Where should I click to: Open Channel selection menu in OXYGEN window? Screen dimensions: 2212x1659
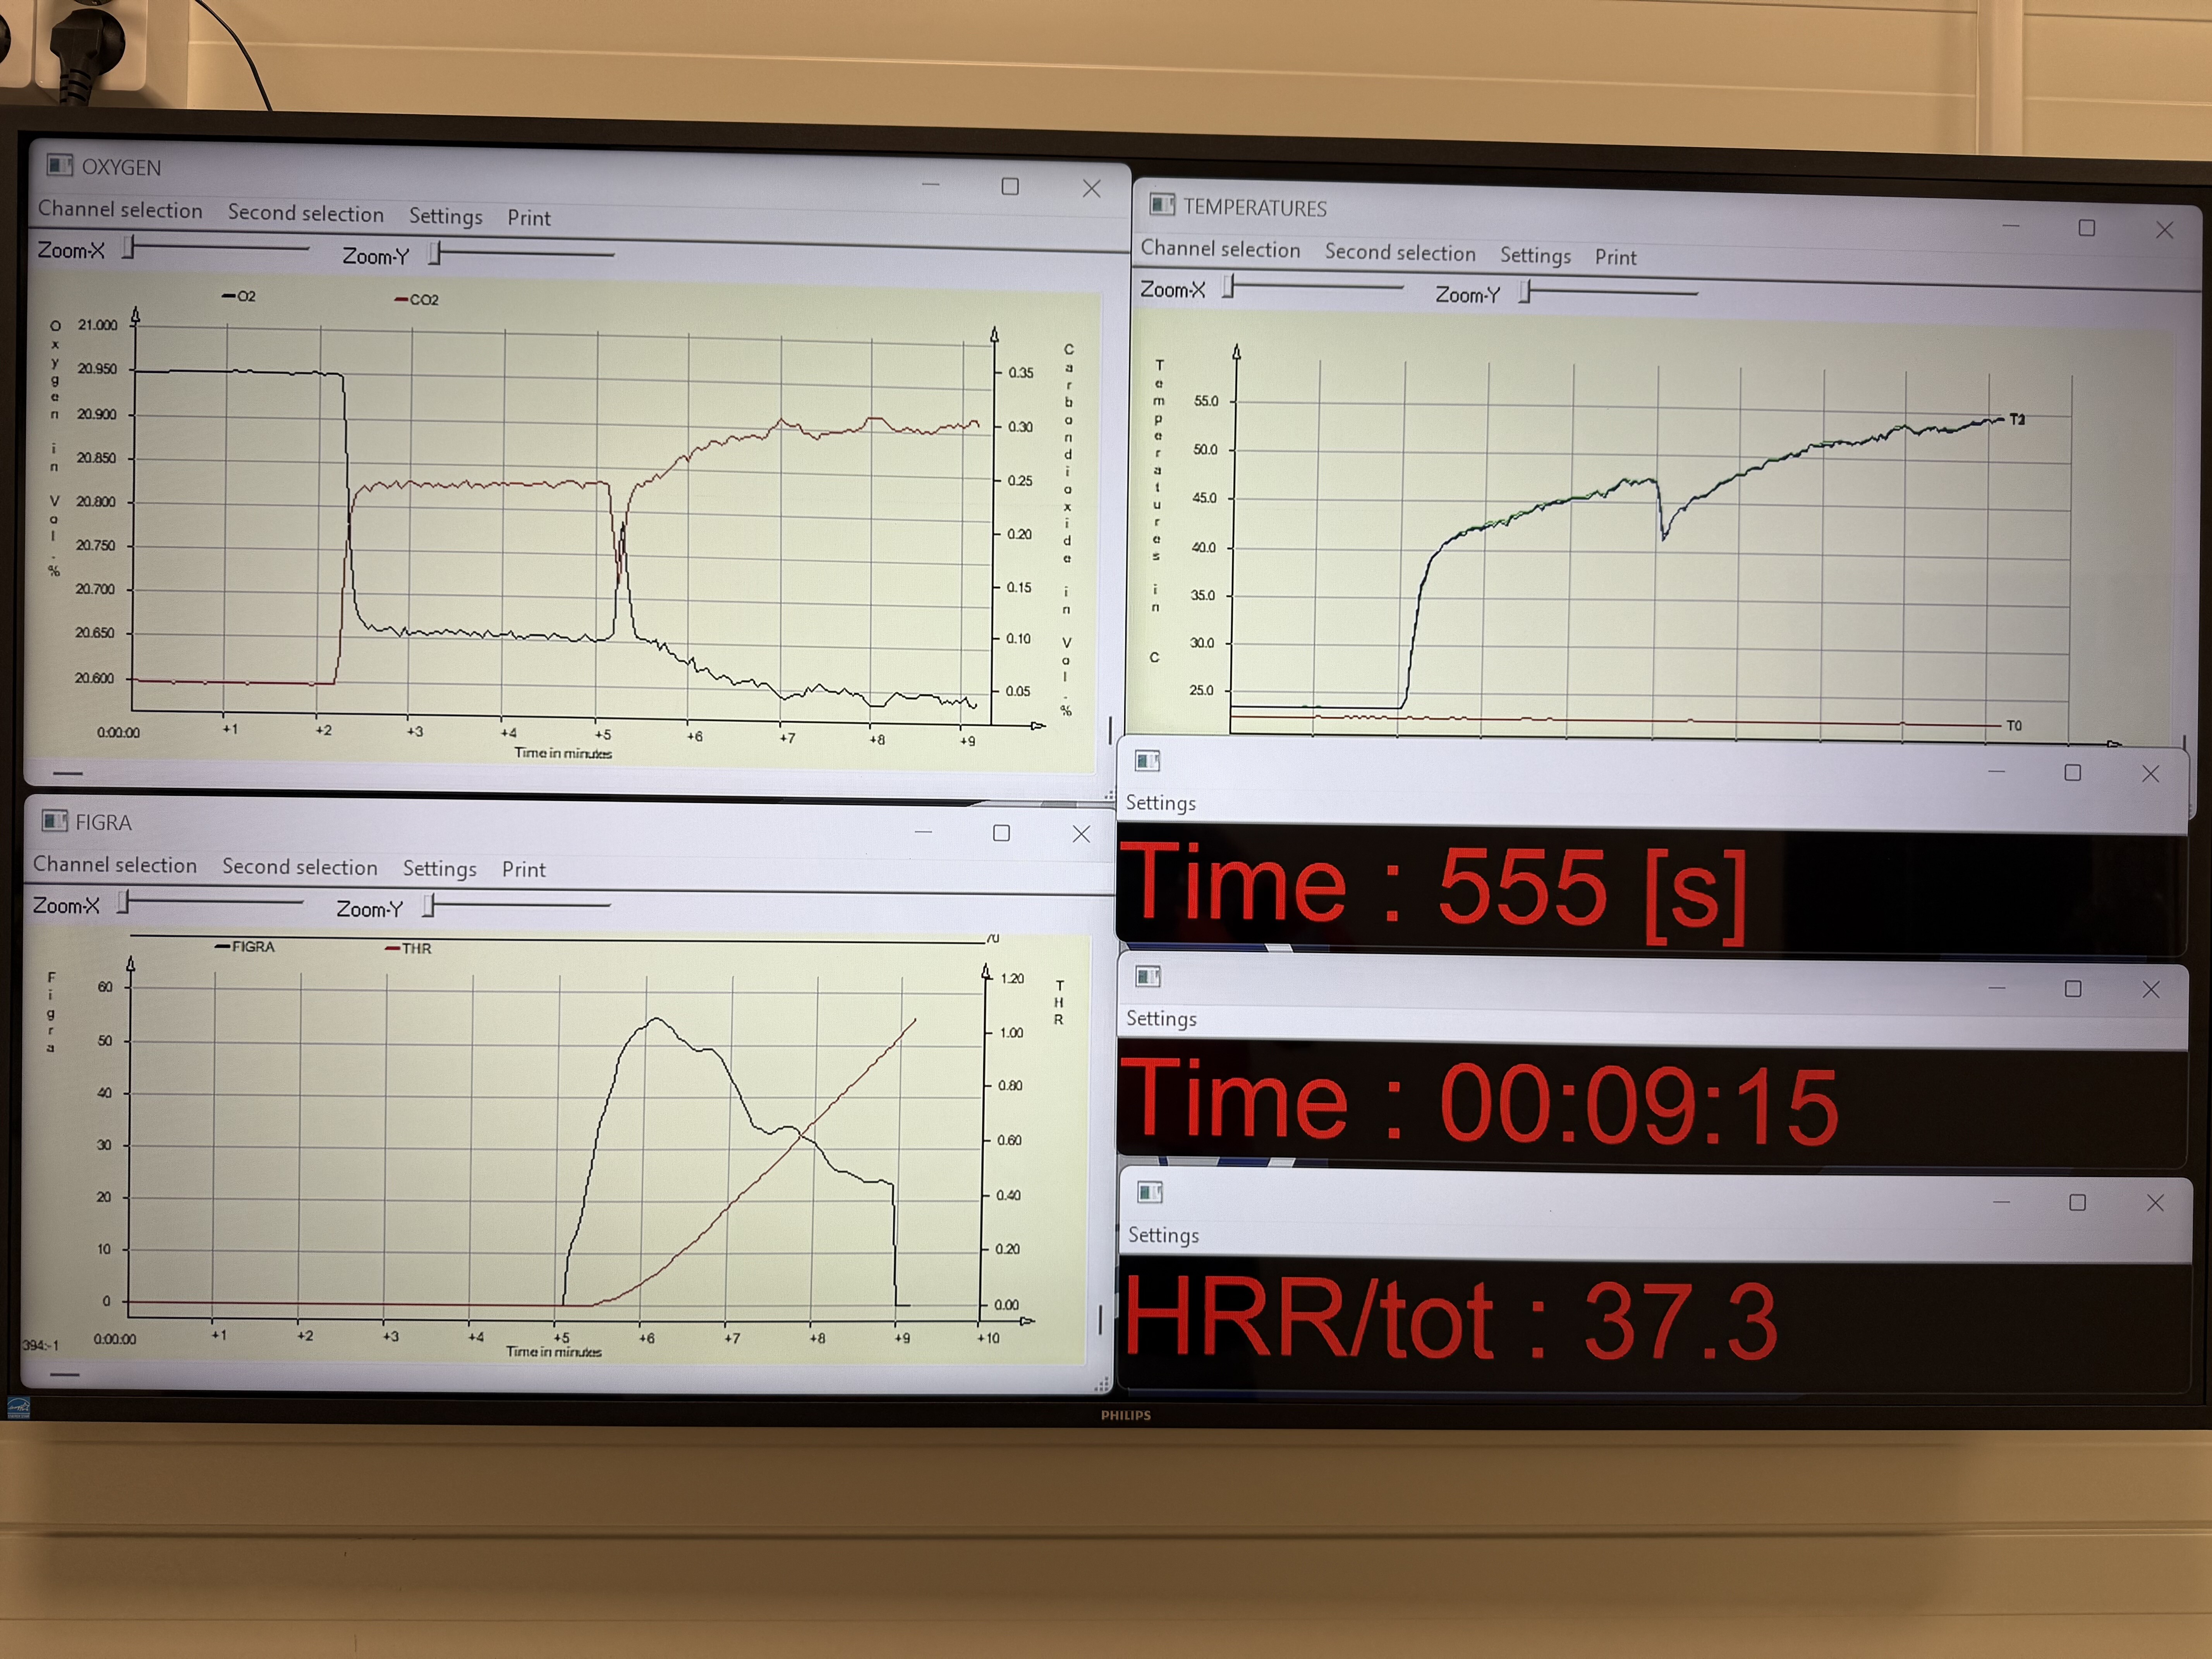pyautogui.click(x=120, y=210)
